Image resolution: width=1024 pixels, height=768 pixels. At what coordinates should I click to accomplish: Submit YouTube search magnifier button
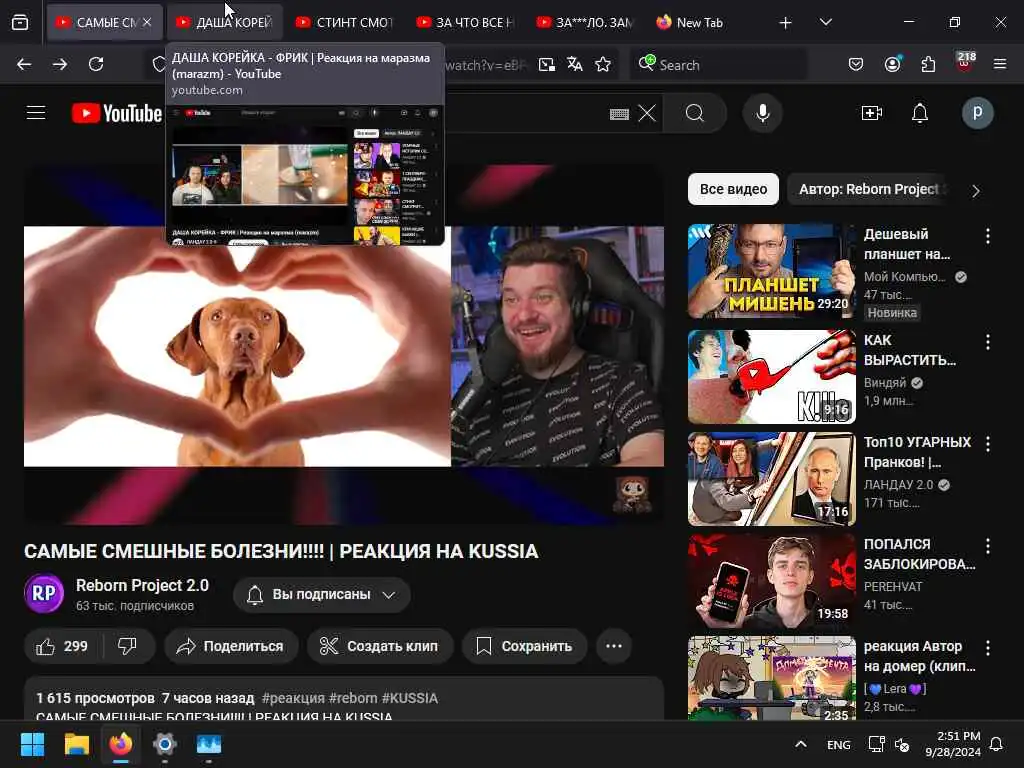[x=695, y=114]
